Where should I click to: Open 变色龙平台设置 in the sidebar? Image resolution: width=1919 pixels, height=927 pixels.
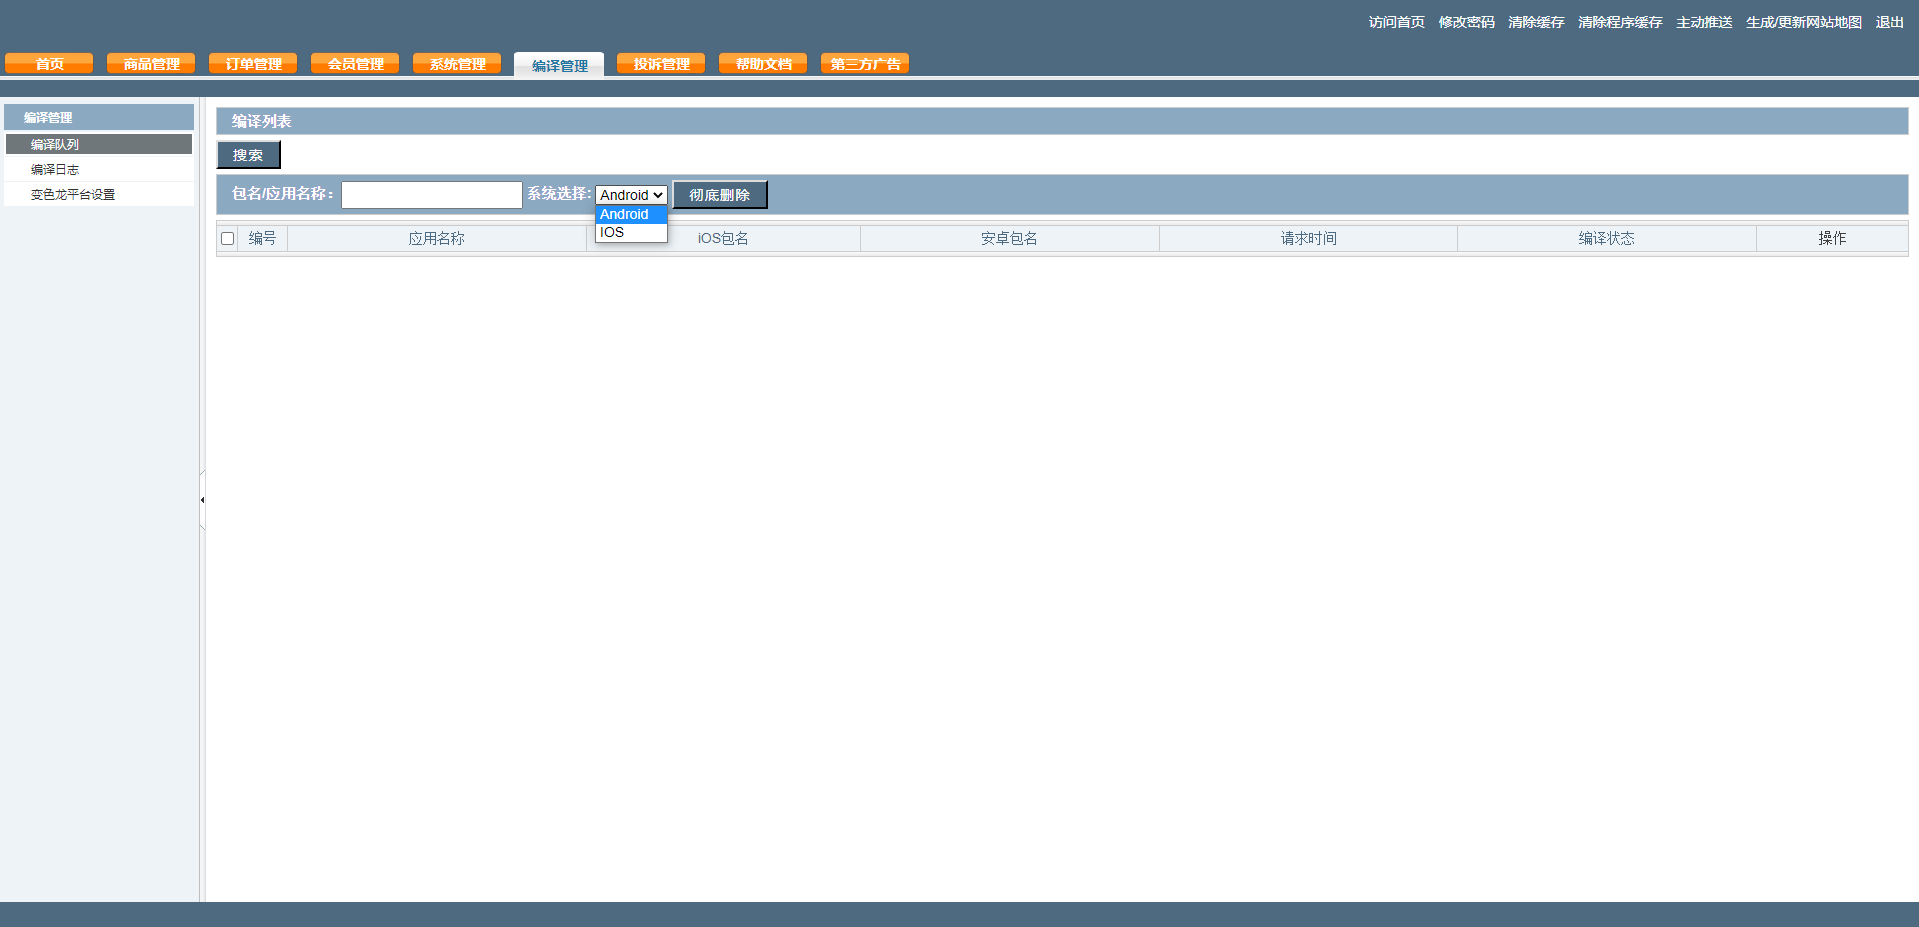73,195
